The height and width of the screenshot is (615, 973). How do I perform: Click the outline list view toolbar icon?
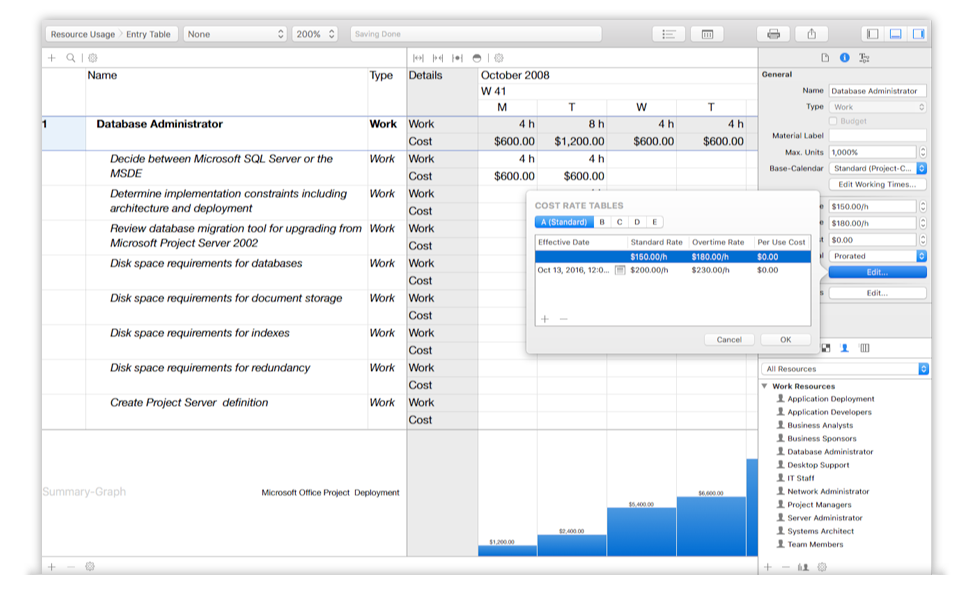click(x=668, y=34)
